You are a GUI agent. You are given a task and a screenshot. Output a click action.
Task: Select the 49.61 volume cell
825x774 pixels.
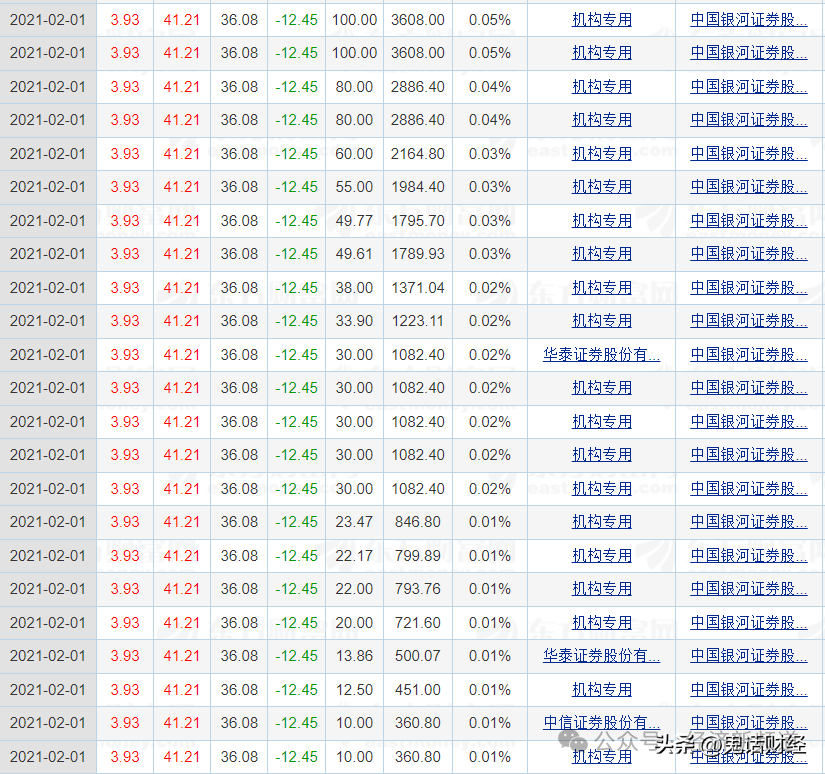click(354, 254)
